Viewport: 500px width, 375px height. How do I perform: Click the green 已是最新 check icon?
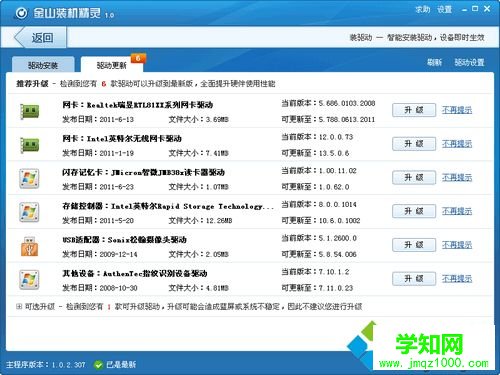pos(98,365)
